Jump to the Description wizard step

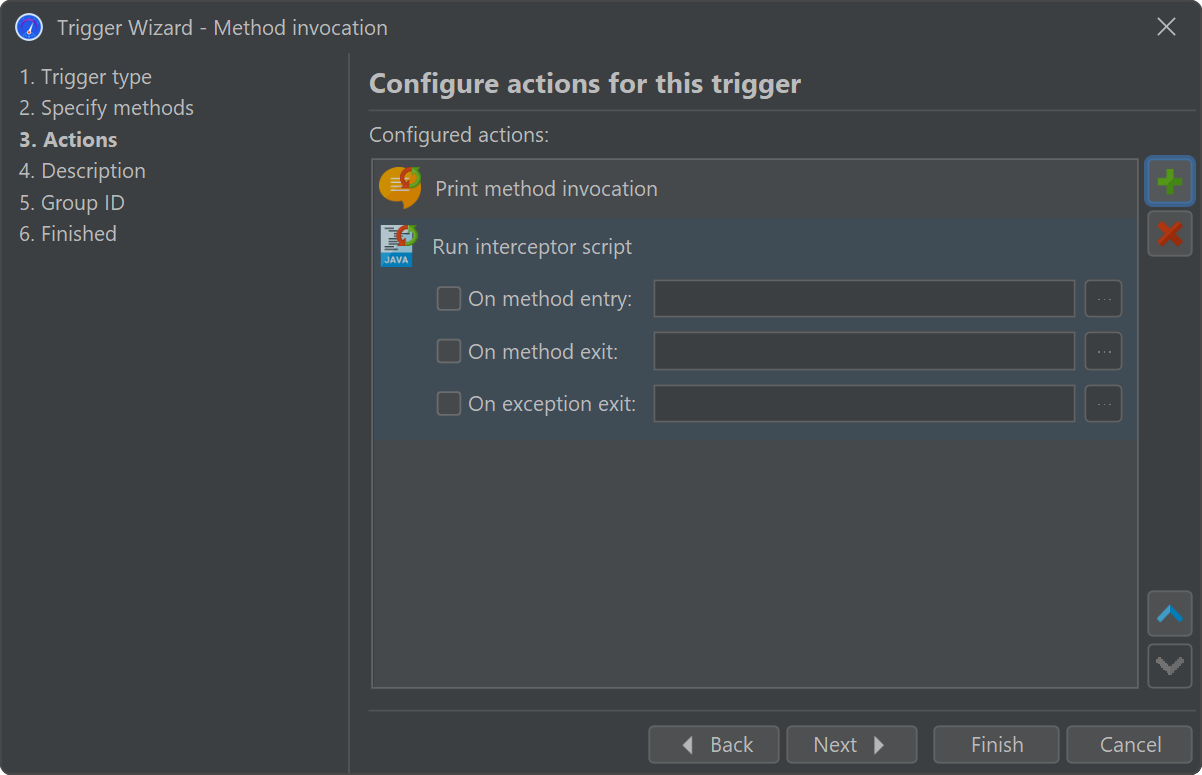pos(83,171)
